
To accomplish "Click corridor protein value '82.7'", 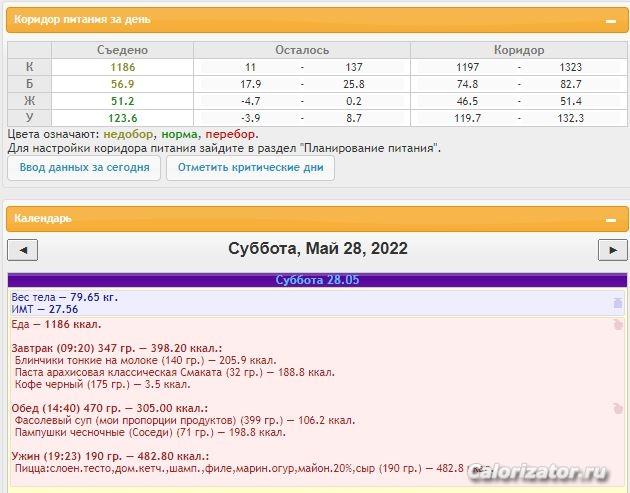I will pos(571,84).
